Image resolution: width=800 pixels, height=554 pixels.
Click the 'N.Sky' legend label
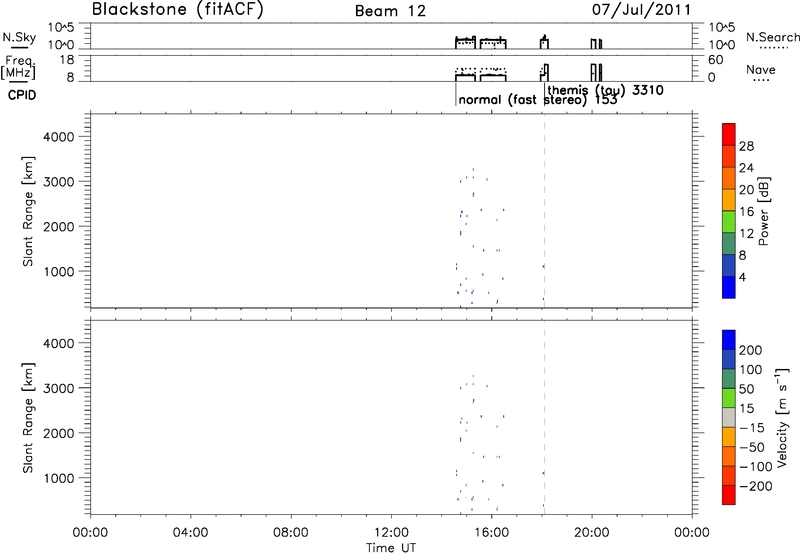click(x=19, y=37)
